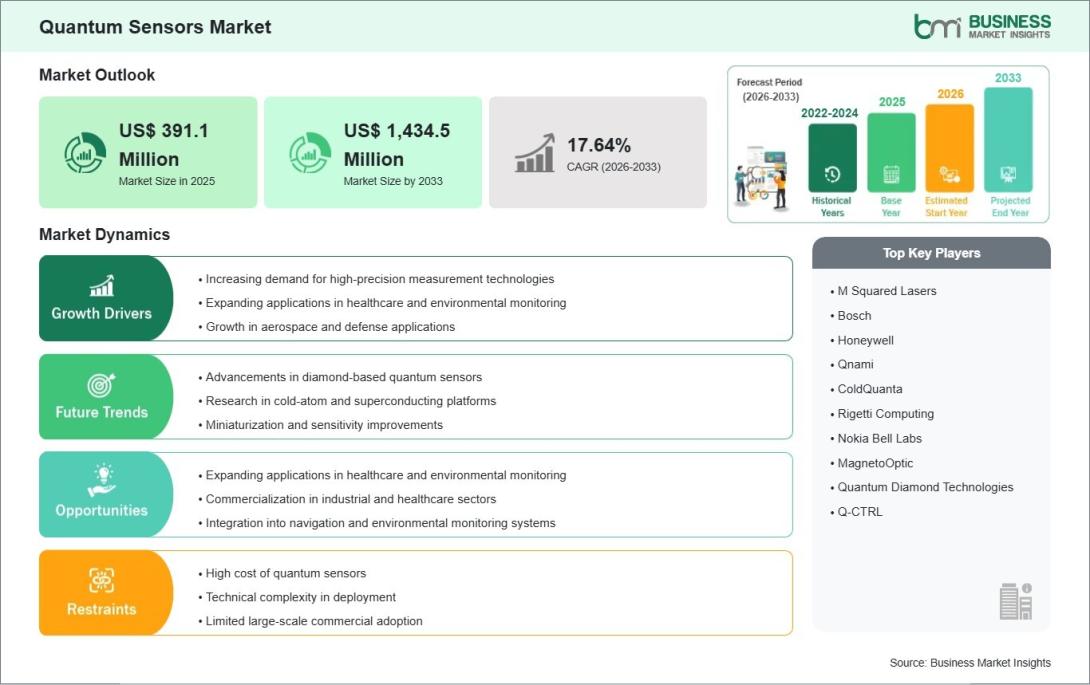Click 'Estimated Start Year' label
The height and width of the screenshot is (685, 1090).
click(x=946, y=207)
